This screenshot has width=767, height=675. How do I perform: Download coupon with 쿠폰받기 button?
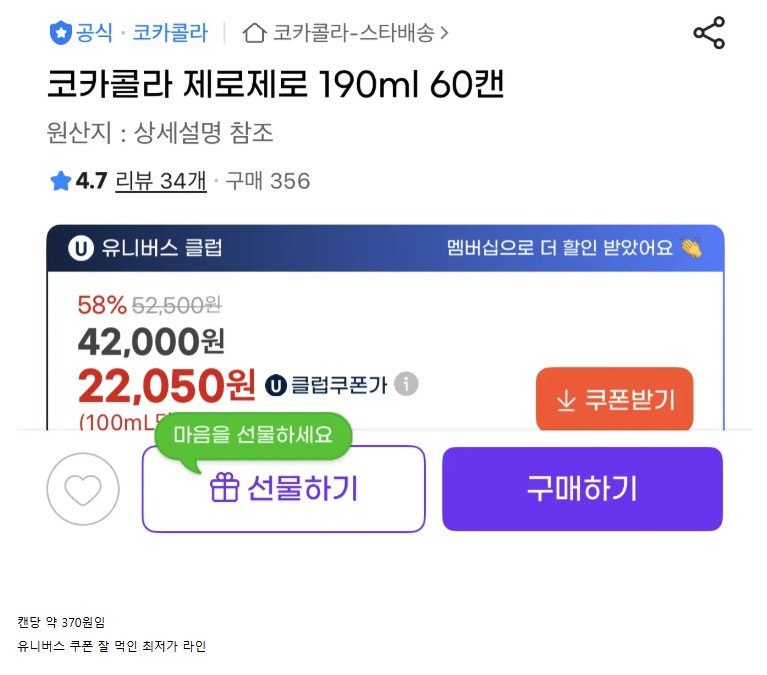pyautogui.click(x=614, y=400)
